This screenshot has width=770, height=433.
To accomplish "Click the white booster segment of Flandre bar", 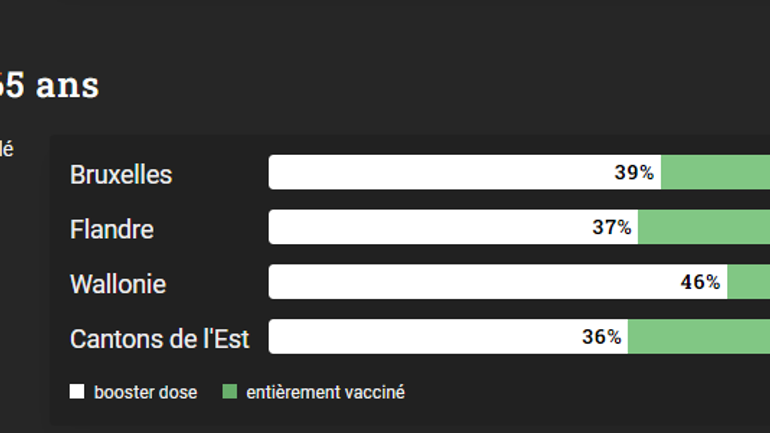I will (x=430, y=228).
